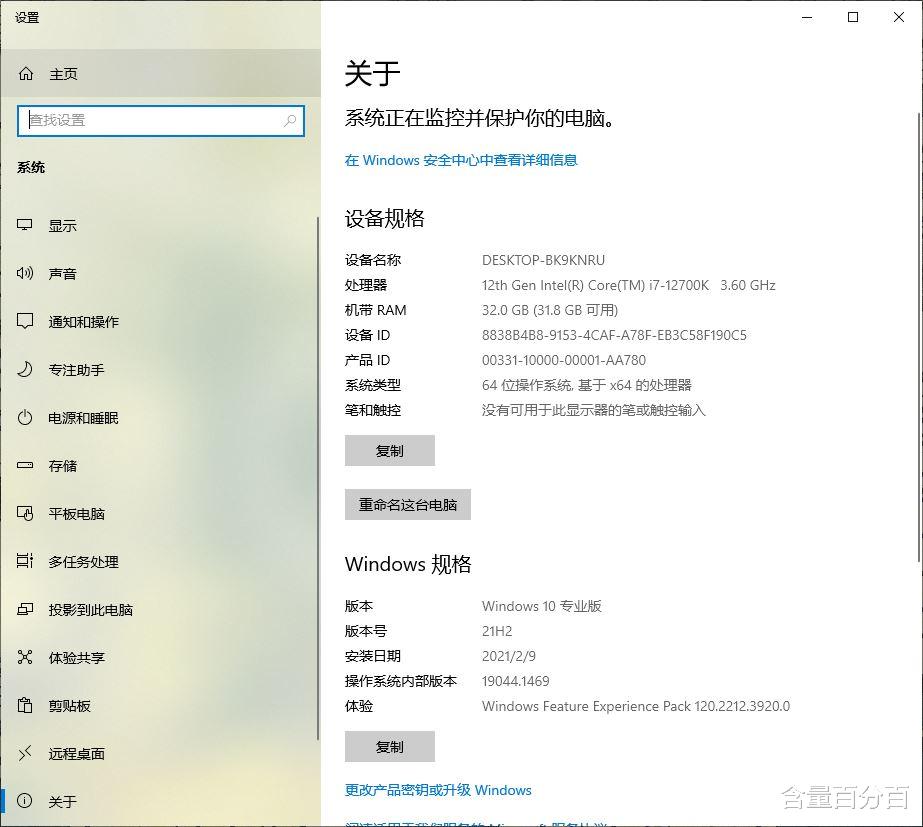Viewport: 923px width, 827px height.
Task: Open 平板电脑 tablet settings
Action: pyautogui.click(x=24, y=514)
